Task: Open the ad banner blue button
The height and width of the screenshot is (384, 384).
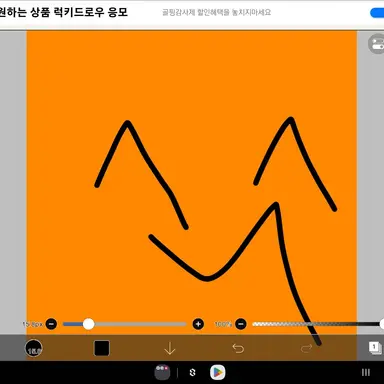Action: 377,13
